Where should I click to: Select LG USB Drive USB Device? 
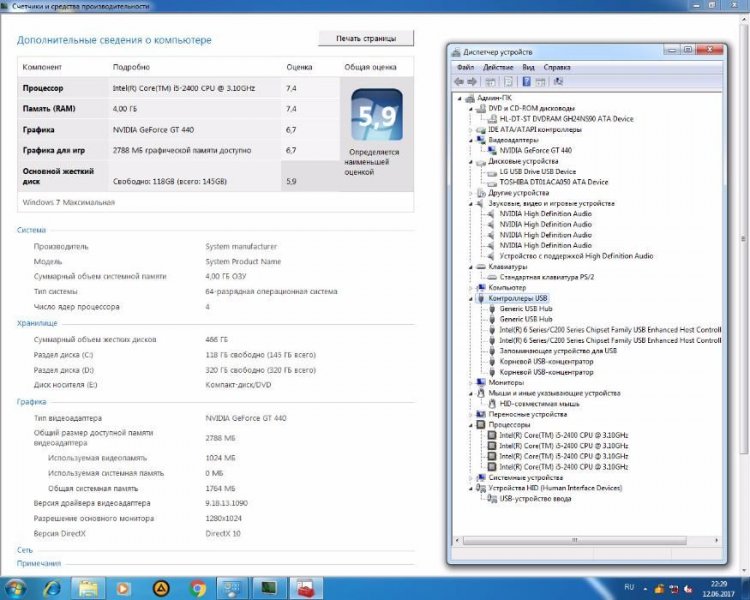[x=538, y=171]
